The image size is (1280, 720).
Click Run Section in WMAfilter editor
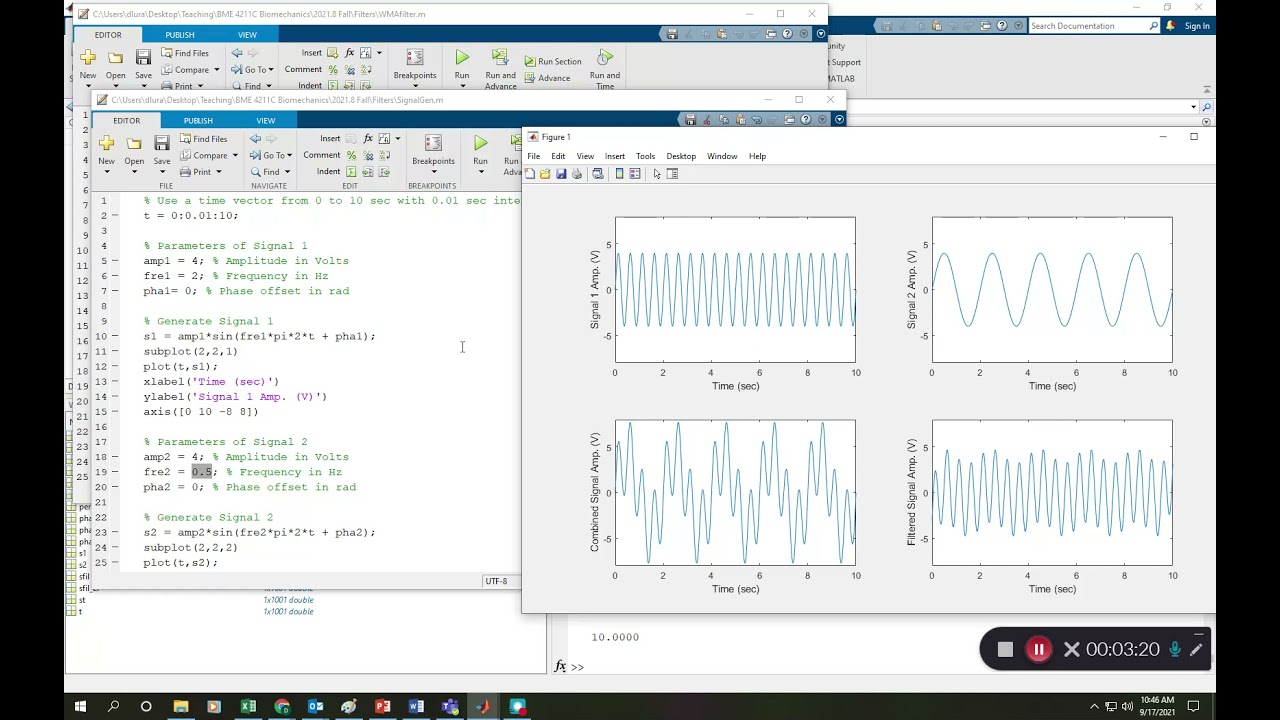[552, 61]
